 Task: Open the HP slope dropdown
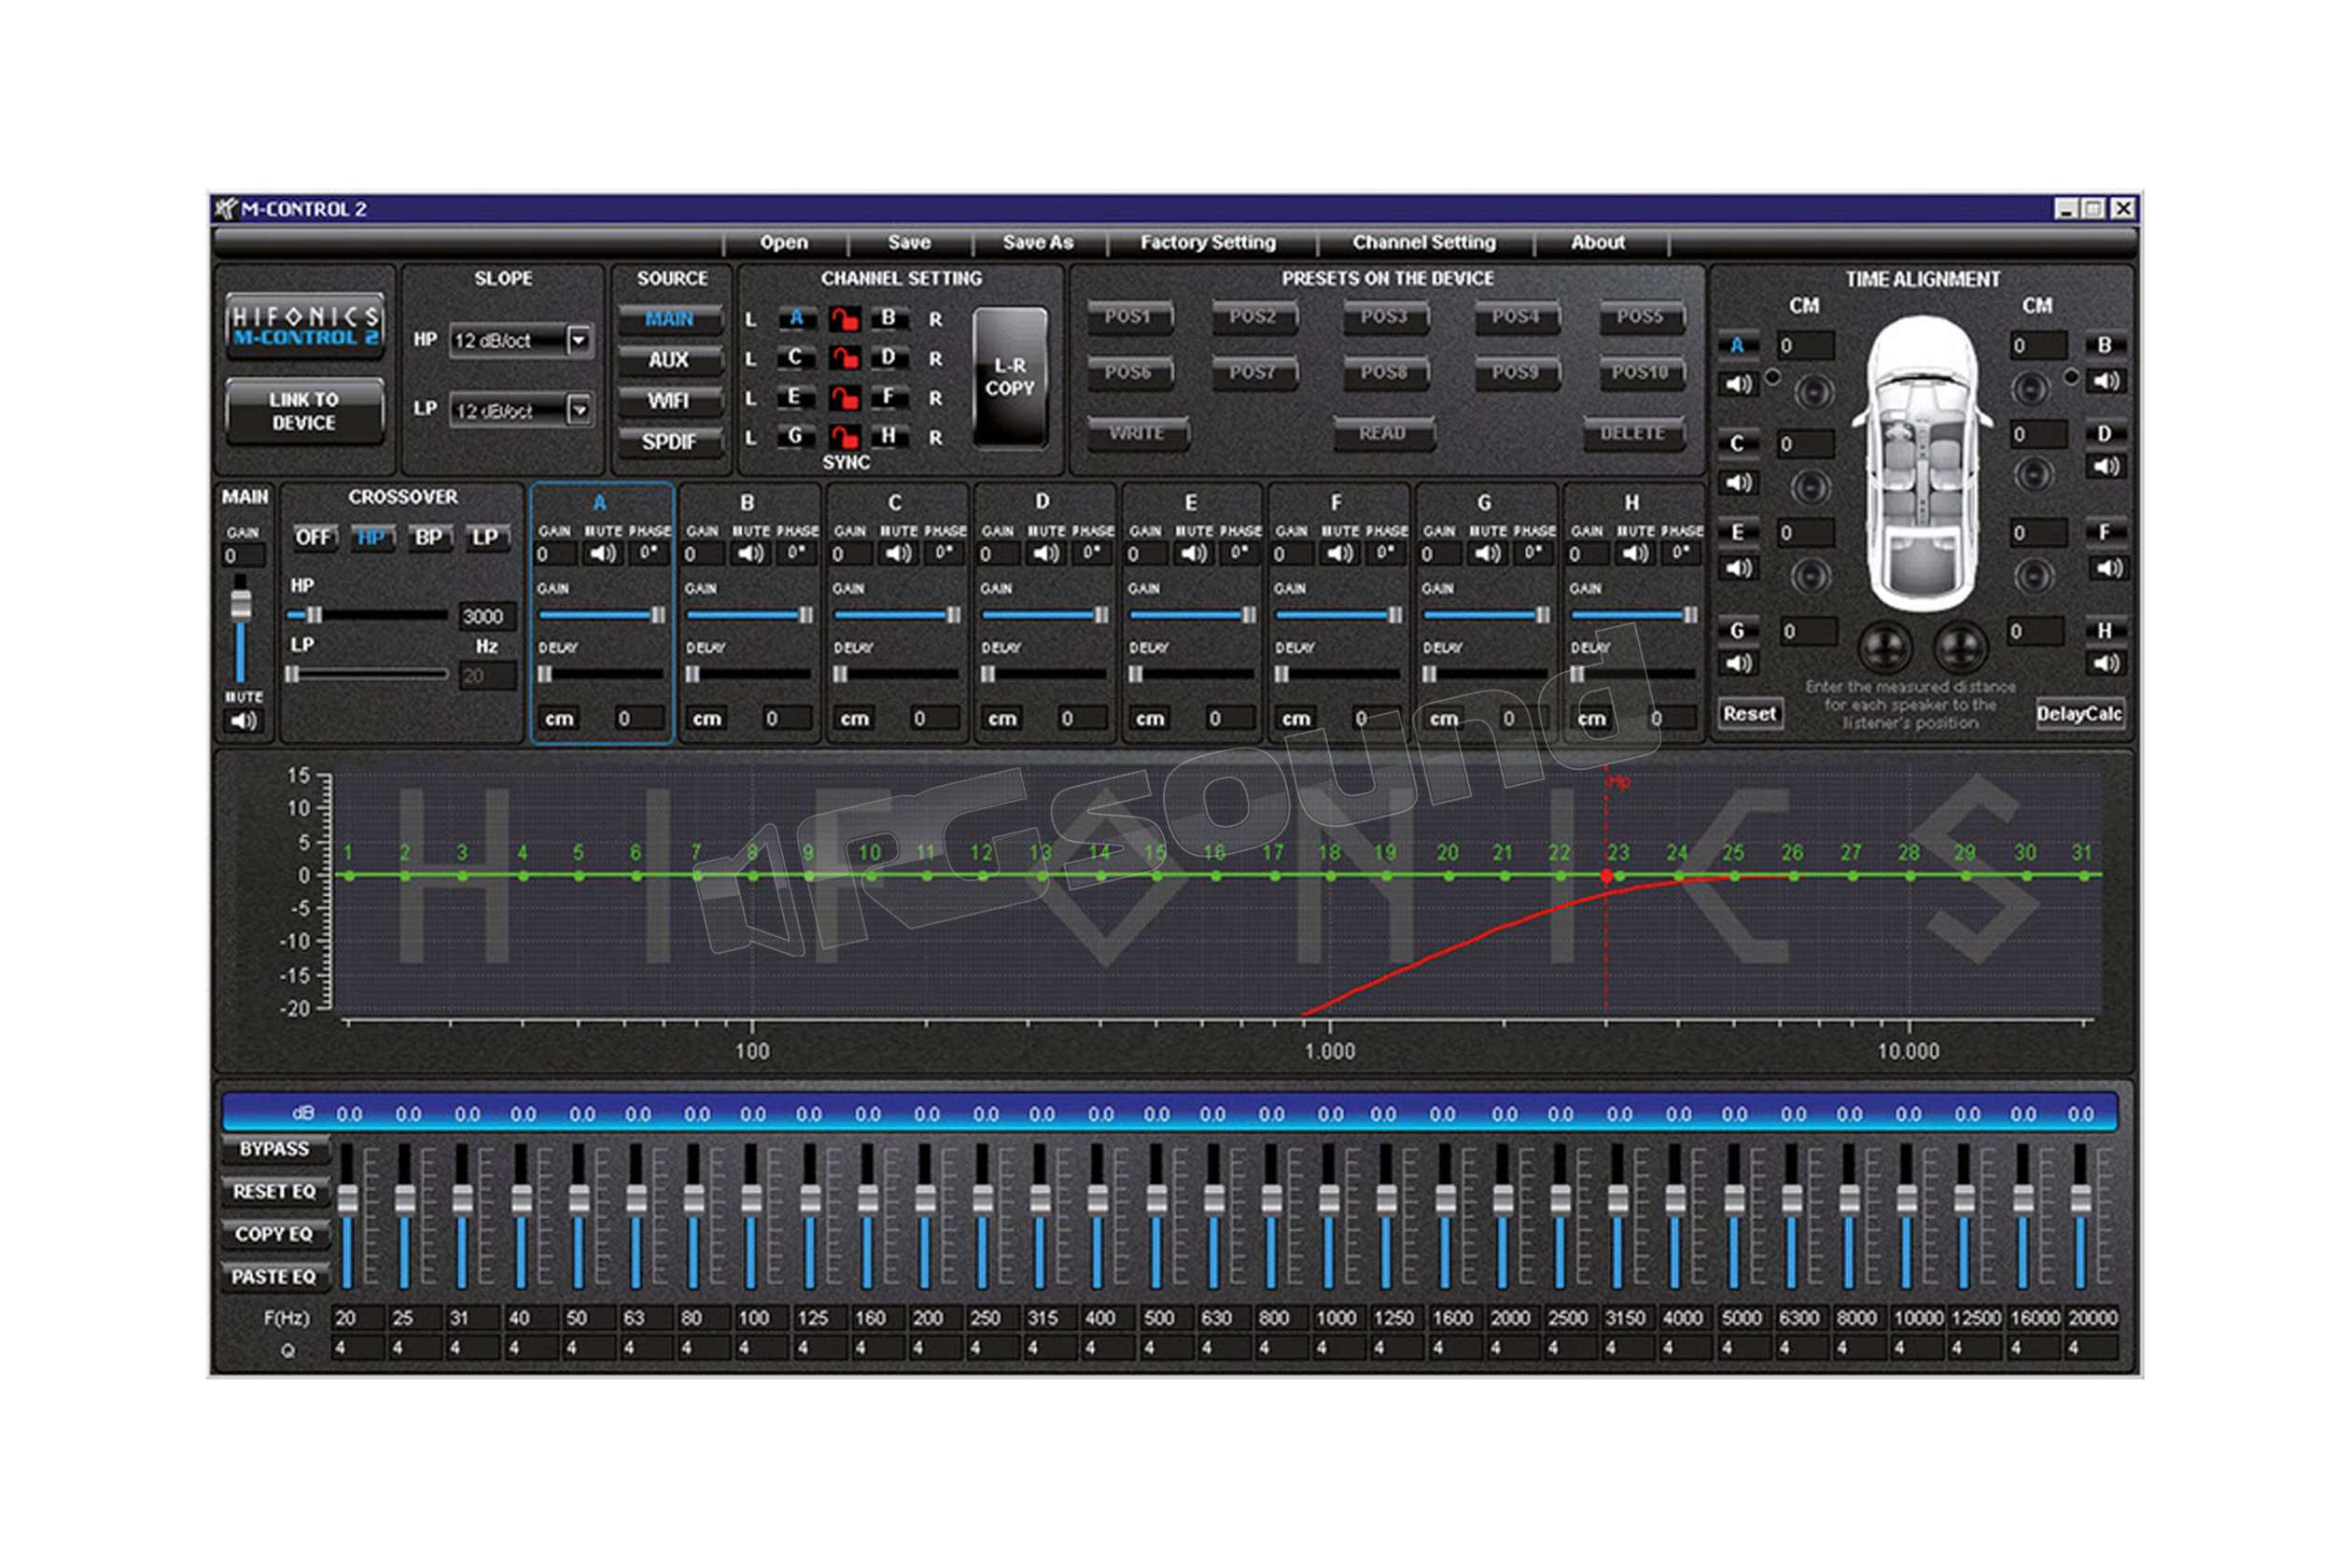[x=578, y=341]
